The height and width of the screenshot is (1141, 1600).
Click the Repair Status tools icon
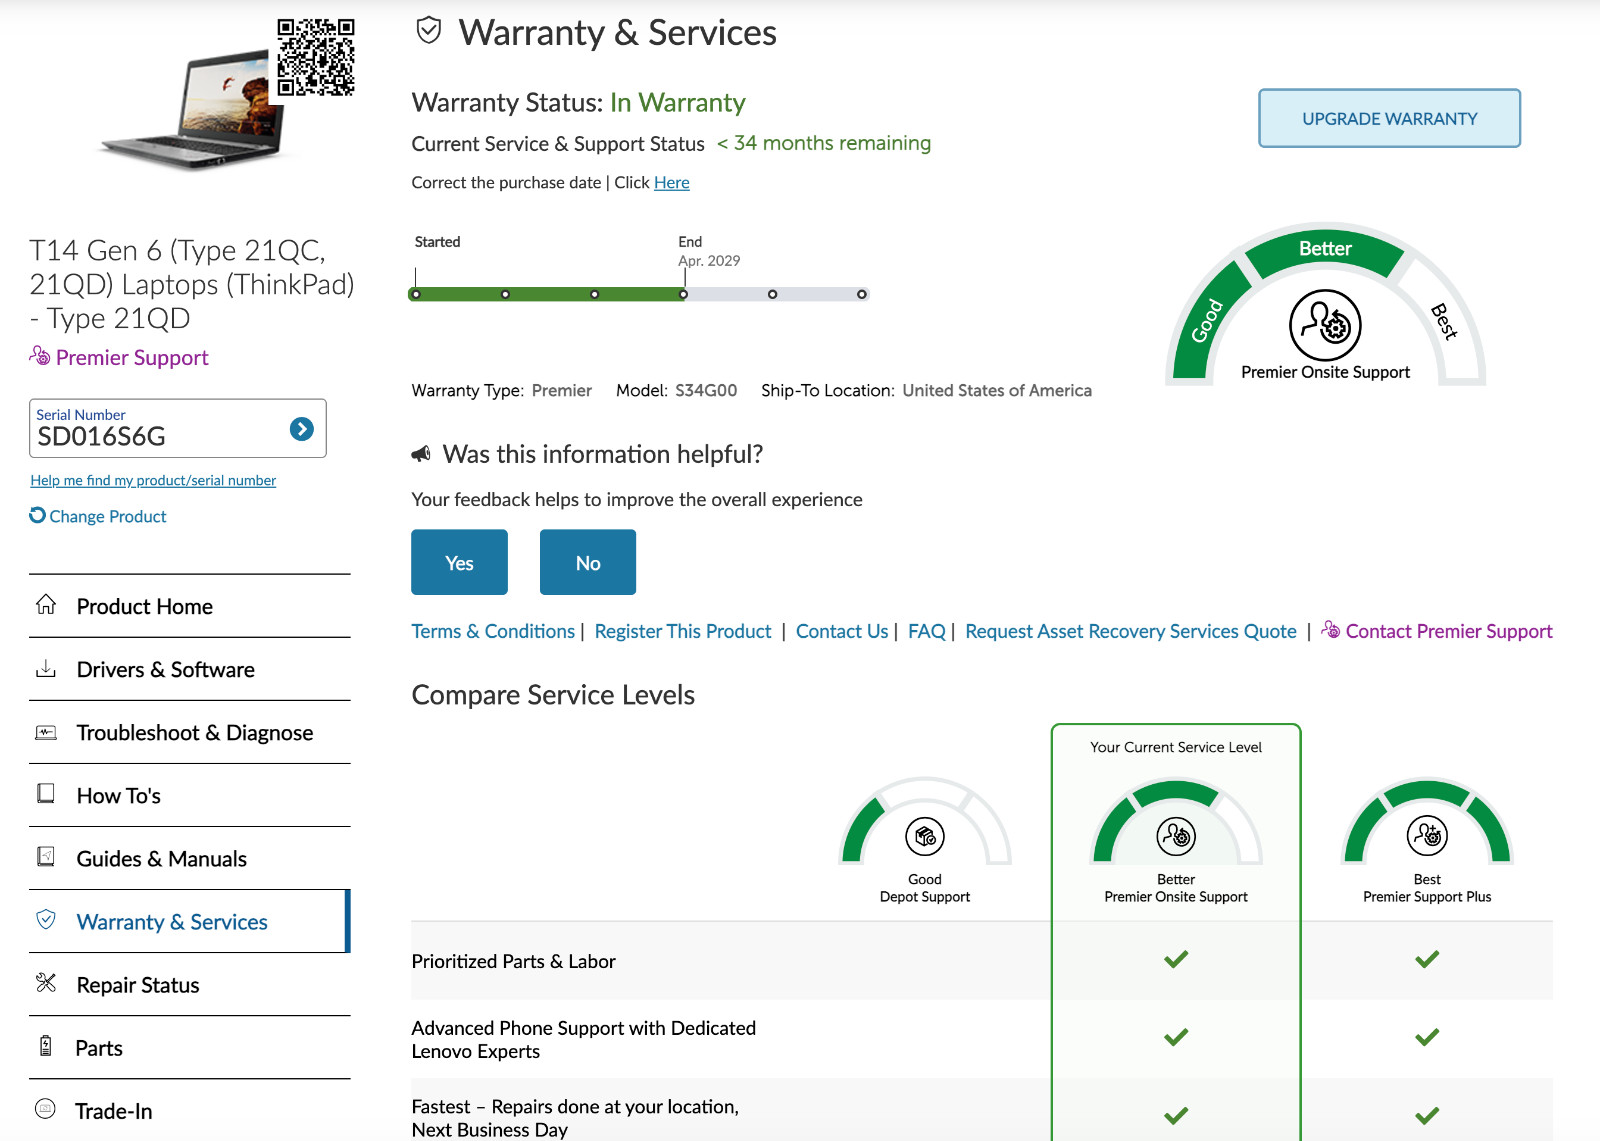coord(46,983)
